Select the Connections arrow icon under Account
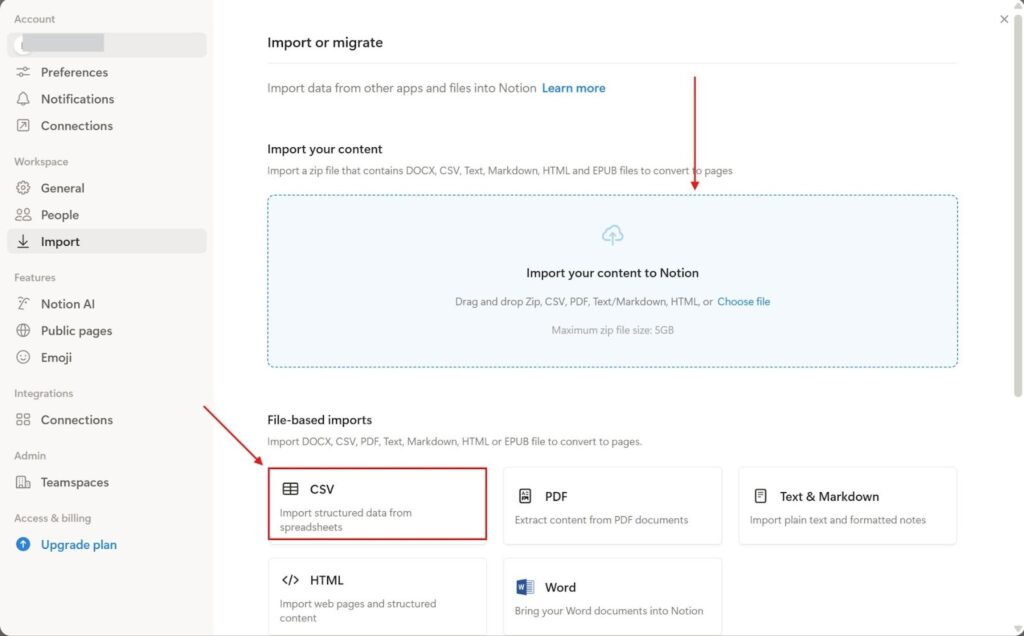Viewport: 1024px width, 636px height. pyautogui.click(x=25, y=126)
